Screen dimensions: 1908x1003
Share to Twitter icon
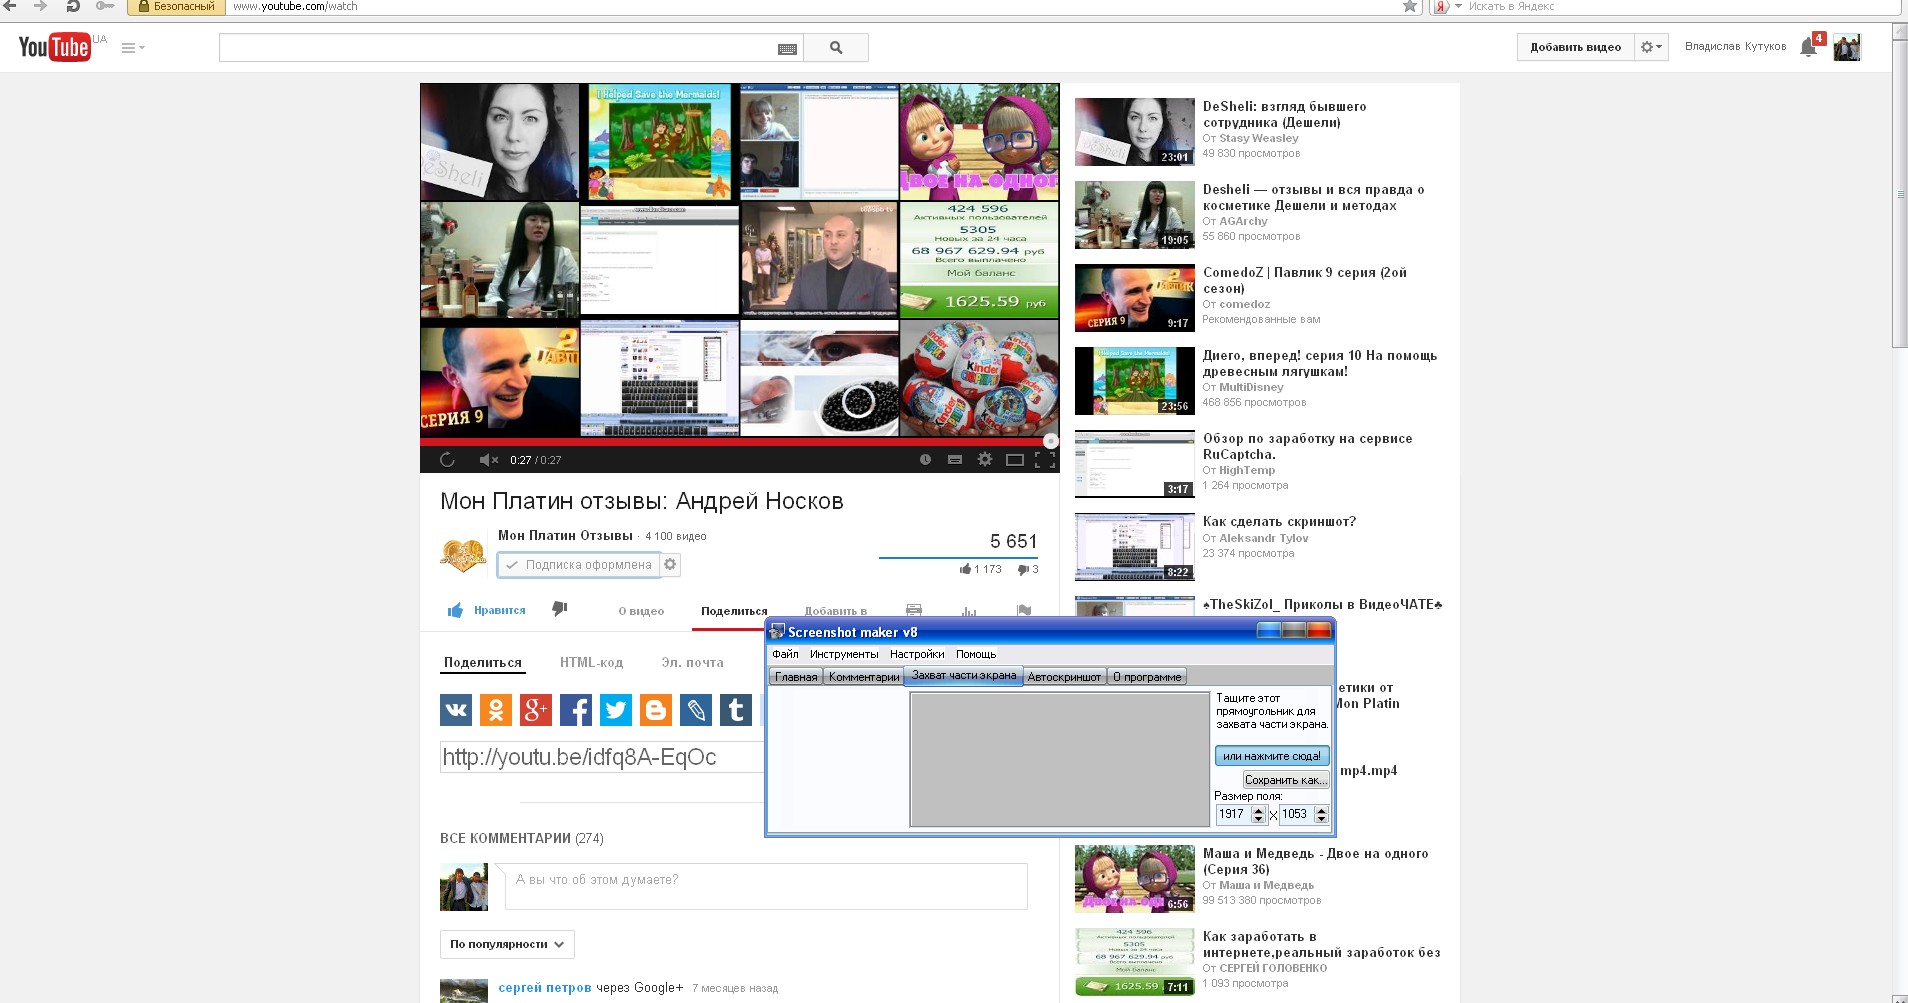(x=616, y=710)
